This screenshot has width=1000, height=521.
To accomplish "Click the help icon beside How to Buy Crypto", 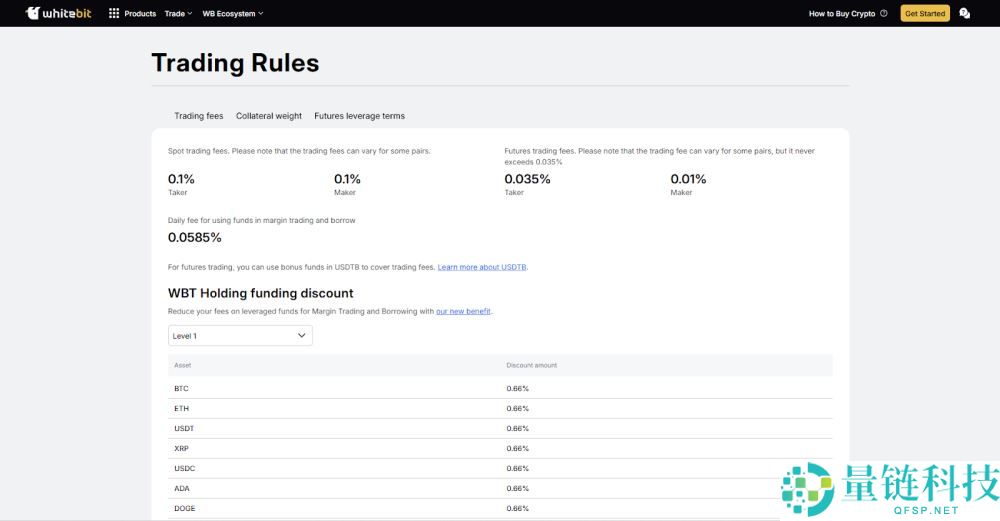I will (x=883, y=14).
